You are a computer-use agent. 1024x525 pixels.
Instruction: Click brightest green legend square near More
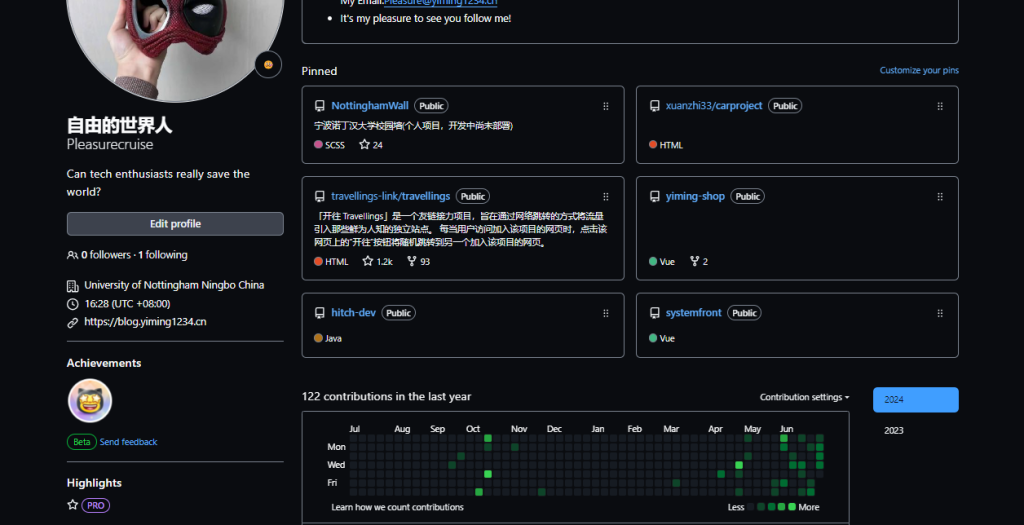pos(792,507)
